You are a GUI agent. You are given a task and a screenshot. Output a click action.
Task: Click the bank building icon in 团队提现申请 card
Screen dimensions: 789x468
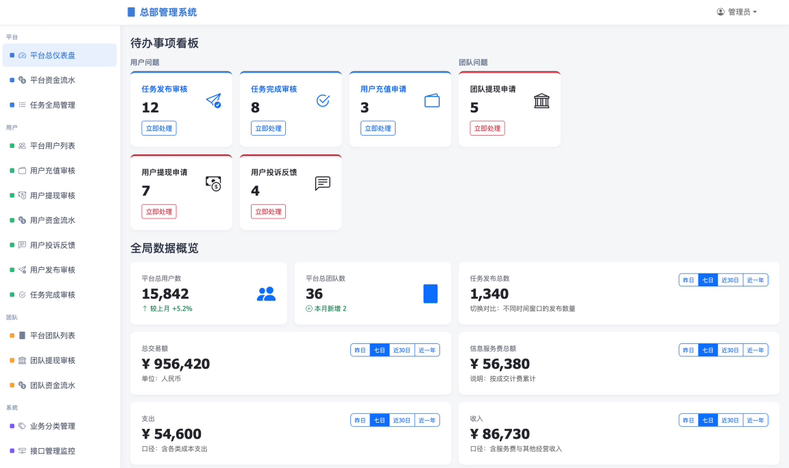[x=541, y=101]
